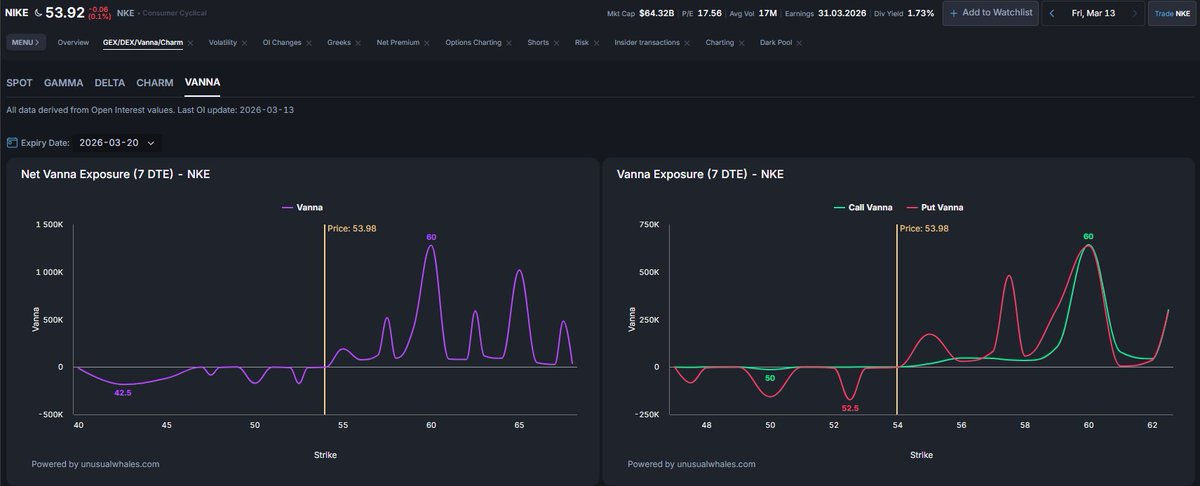
Task: Close the OI Changes tab
Action: click(x=309, y=43)
